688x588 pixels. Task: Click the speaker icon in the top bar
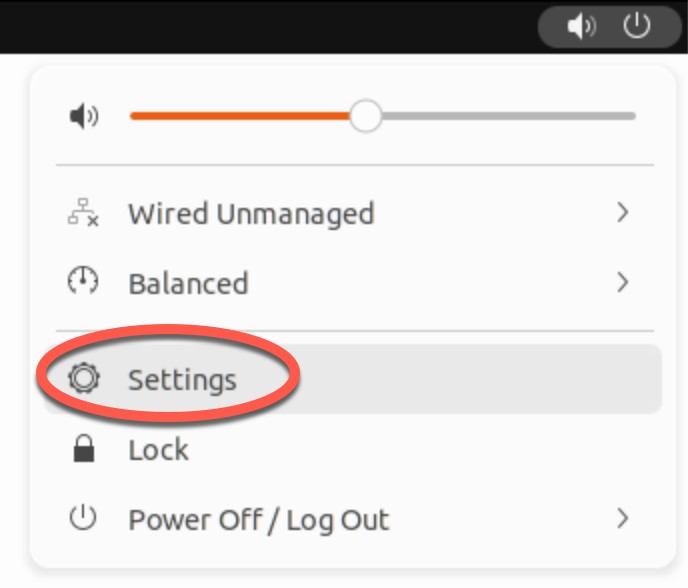click(x=581, y=27)
